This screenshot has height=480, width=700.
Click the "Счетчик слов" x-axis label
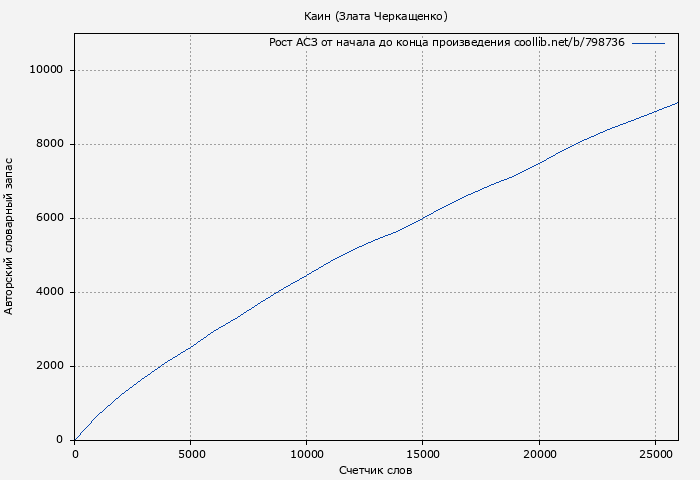pyautogui.click(x=375, y=470)
